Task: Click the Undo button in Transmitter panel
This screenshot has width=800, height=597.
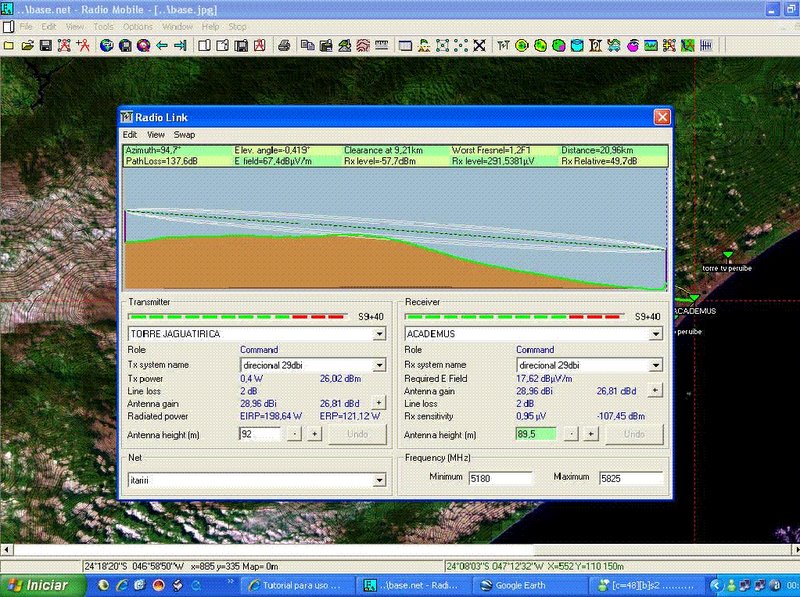Action: [357, 434]
